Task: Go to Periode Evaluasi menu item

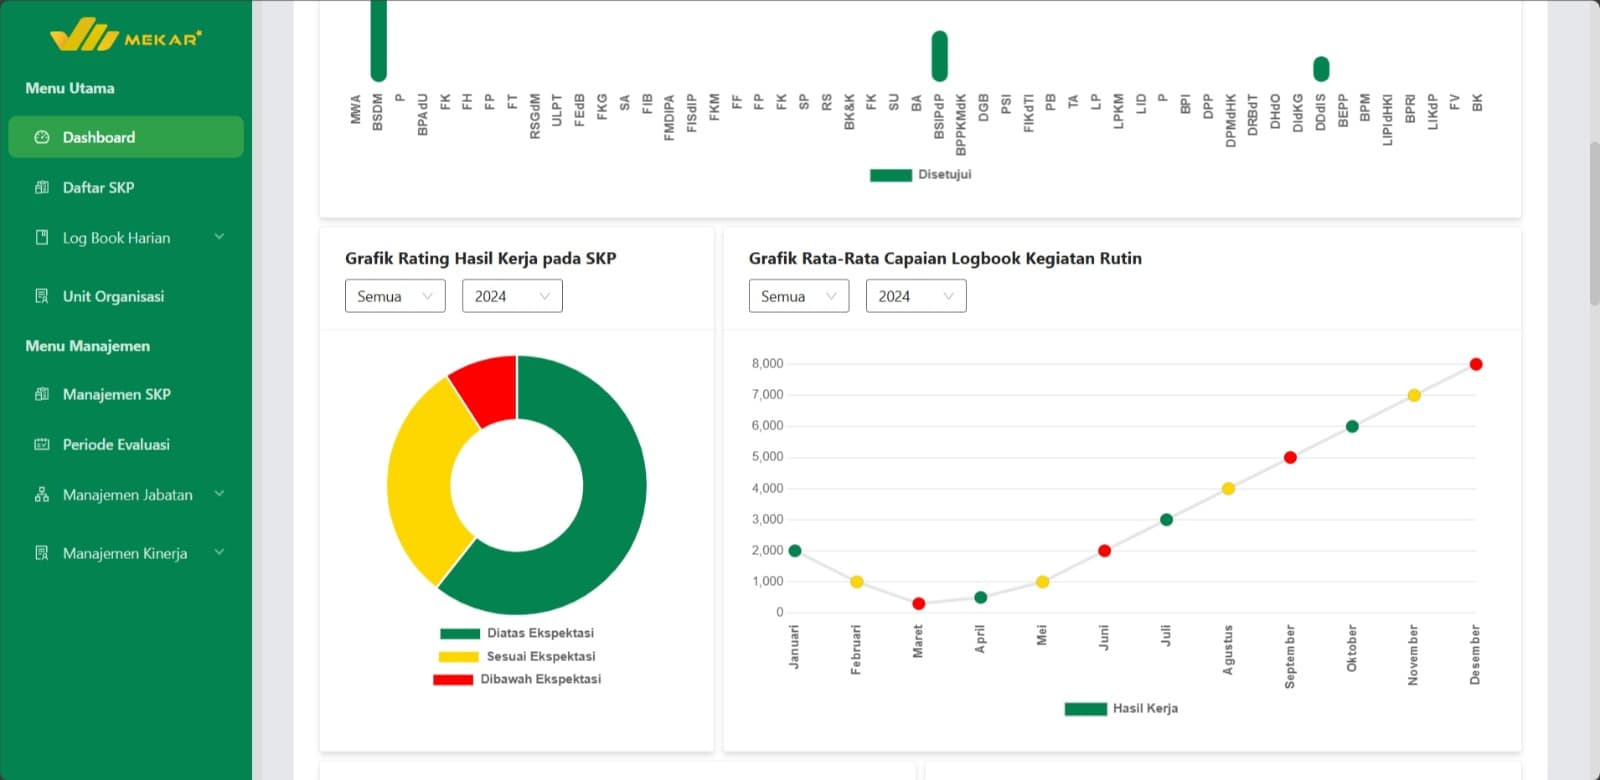Action: point(116,444)
